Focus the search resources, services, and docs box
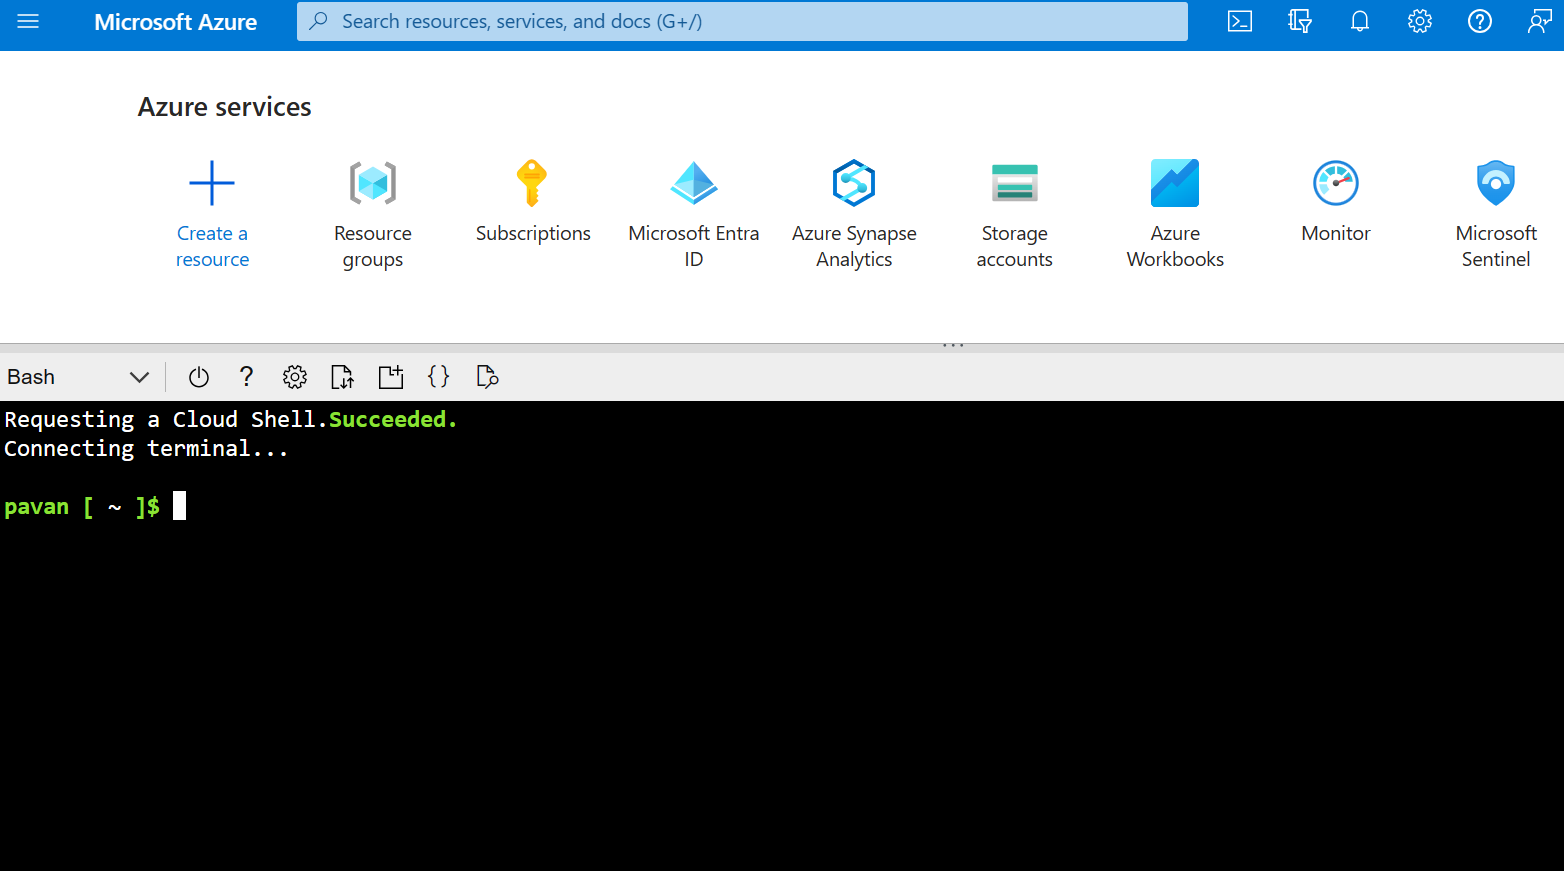The image size is (1564, 871). [742, 21]
